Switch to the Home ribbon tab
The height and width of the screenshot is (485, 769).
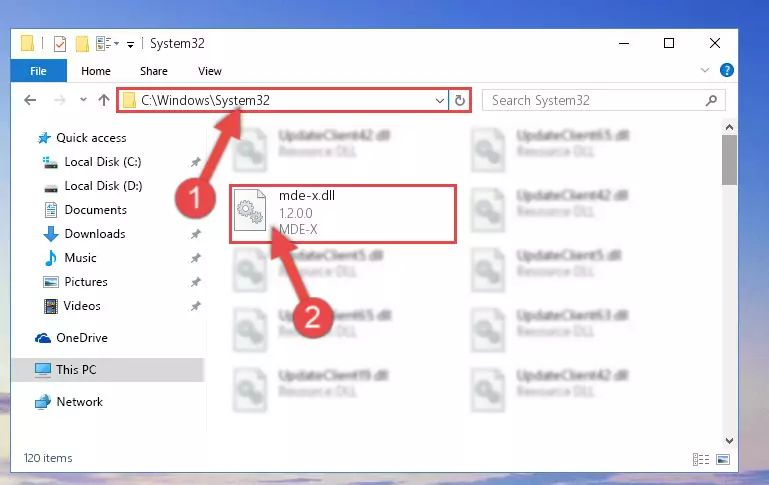(96, 71)
